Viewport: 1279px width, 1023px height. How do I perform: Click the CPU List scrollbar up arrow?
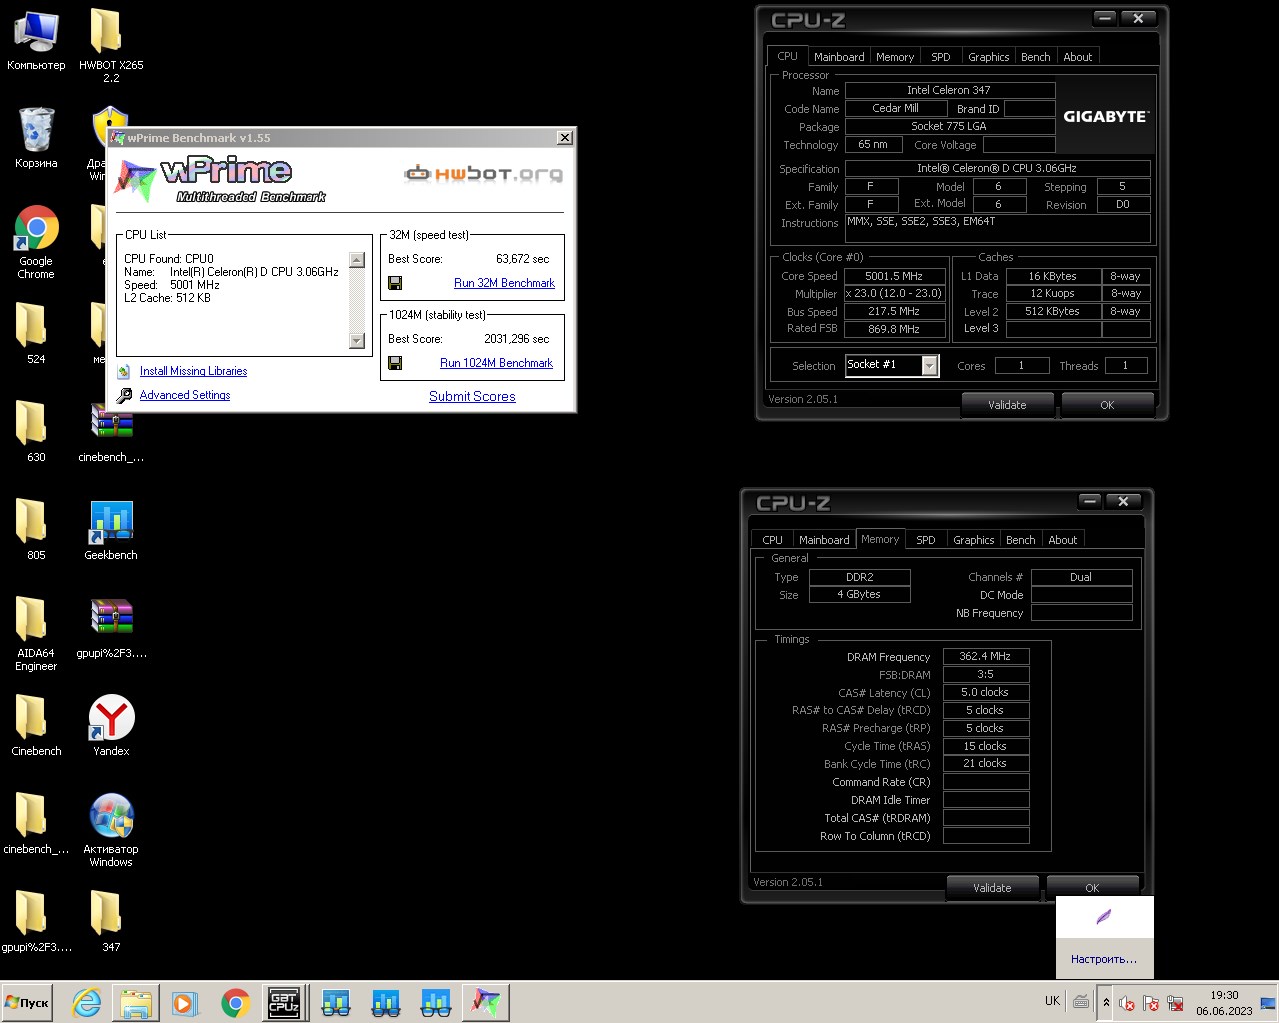pyautogui.click(x=357, y=260)
